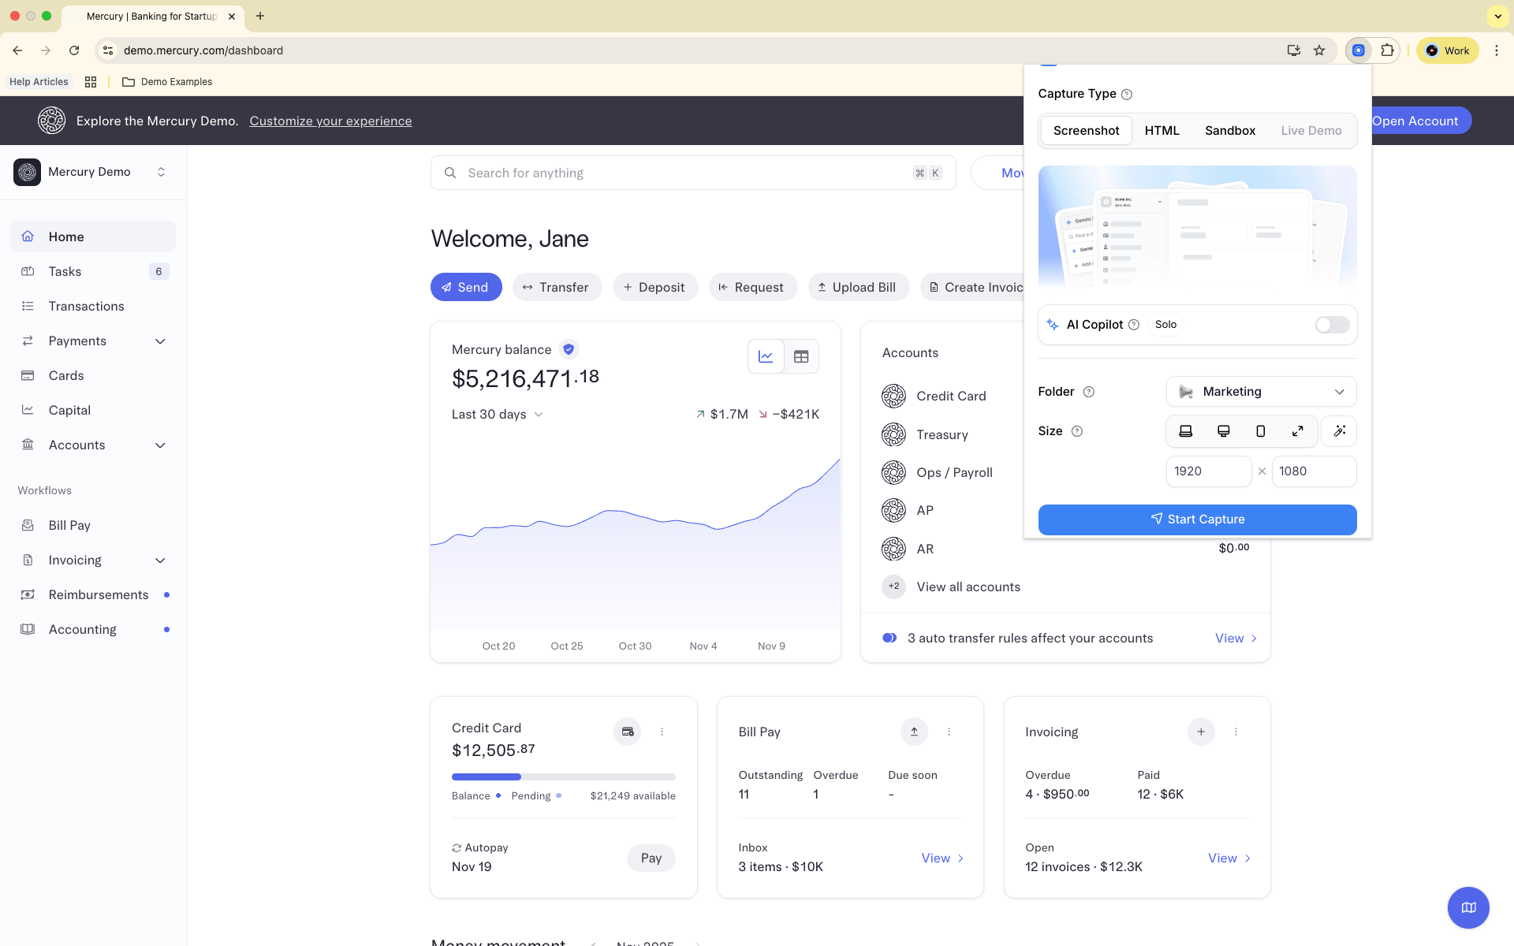Click the upload icon on the Bill Pay widget
Screen dimensions: 1514x946
[914, 732]
